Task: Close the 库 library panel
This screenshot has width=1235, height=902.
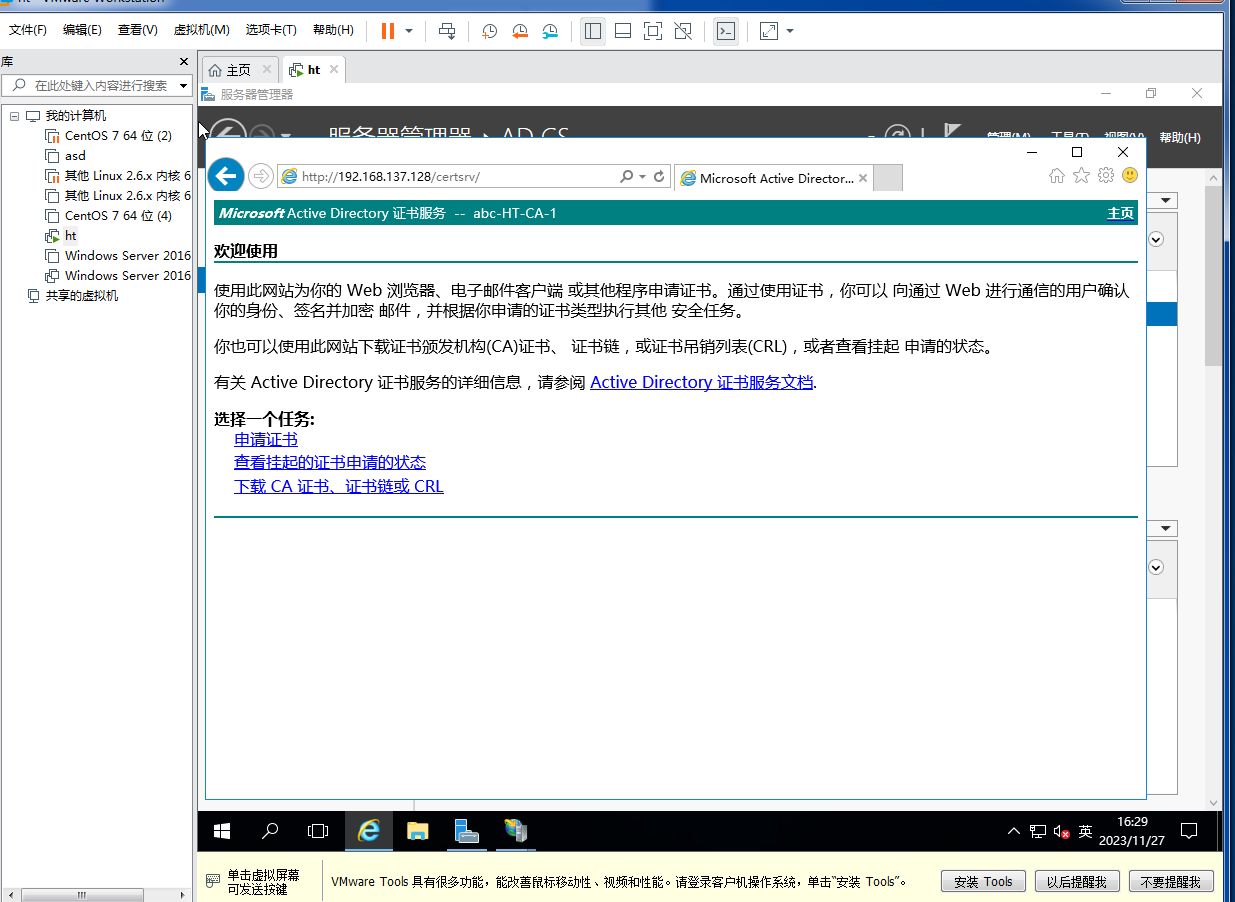Action: tap(184, 62)
